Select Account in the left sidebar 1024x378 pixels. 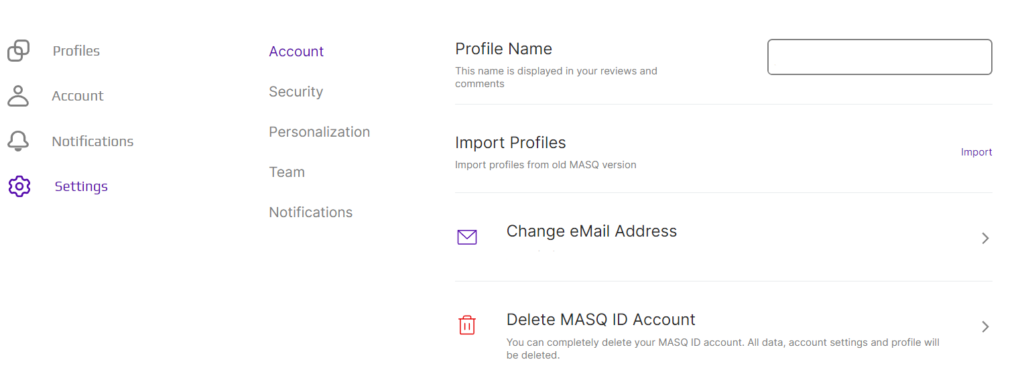click(x=78, y=96)
